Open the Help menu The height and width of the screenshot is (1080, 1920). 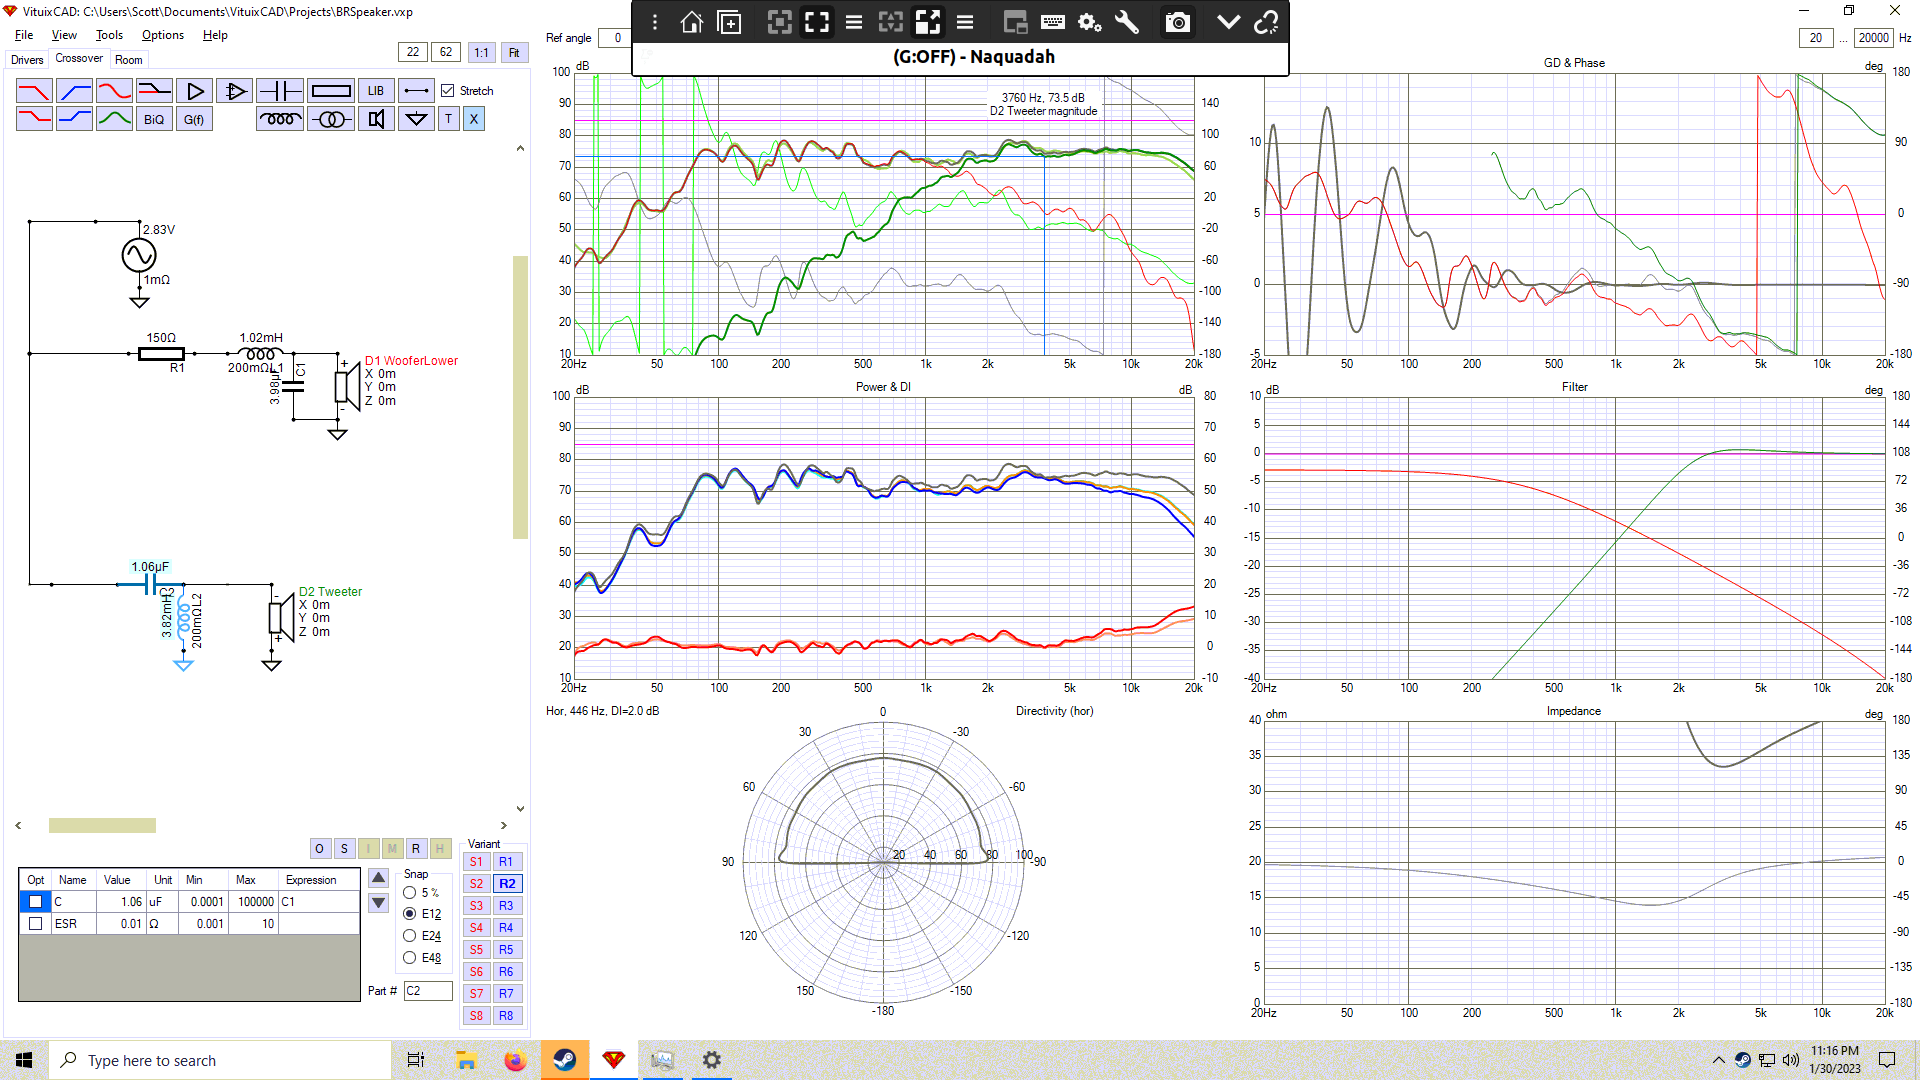[x=215, y=35]
